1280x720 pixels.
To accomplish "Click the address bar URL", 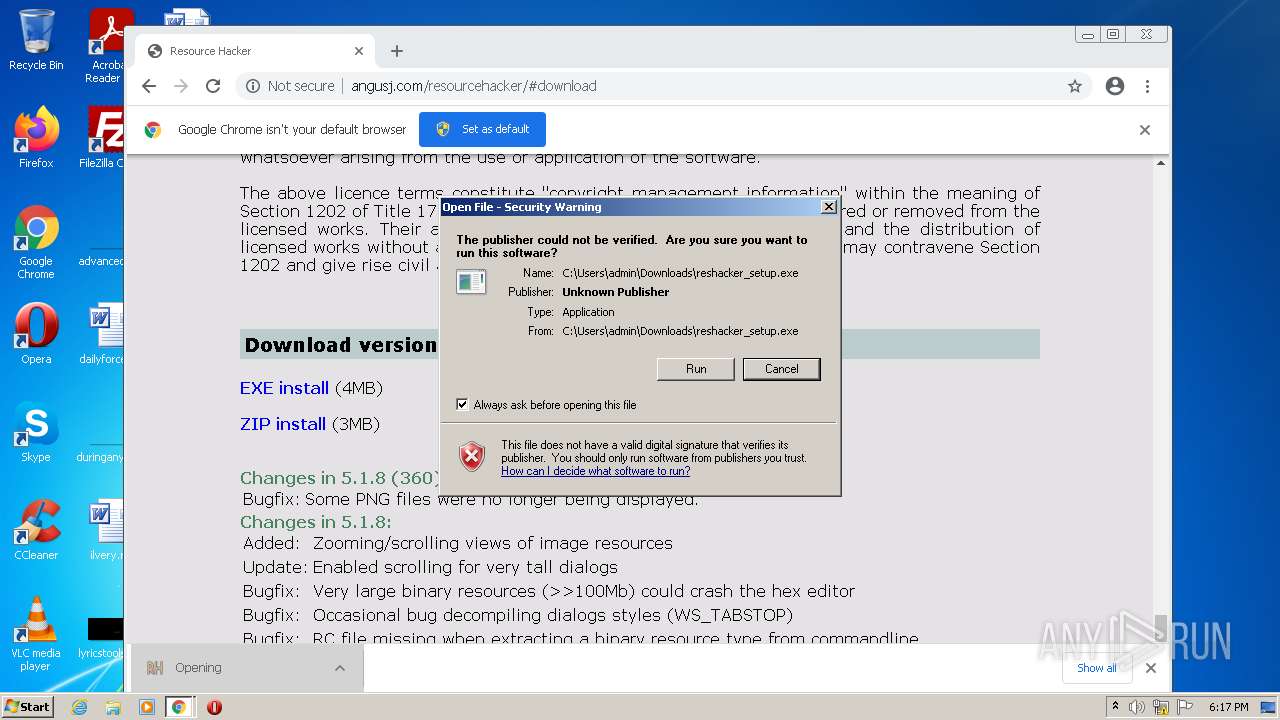I will [x=473, y=86].
